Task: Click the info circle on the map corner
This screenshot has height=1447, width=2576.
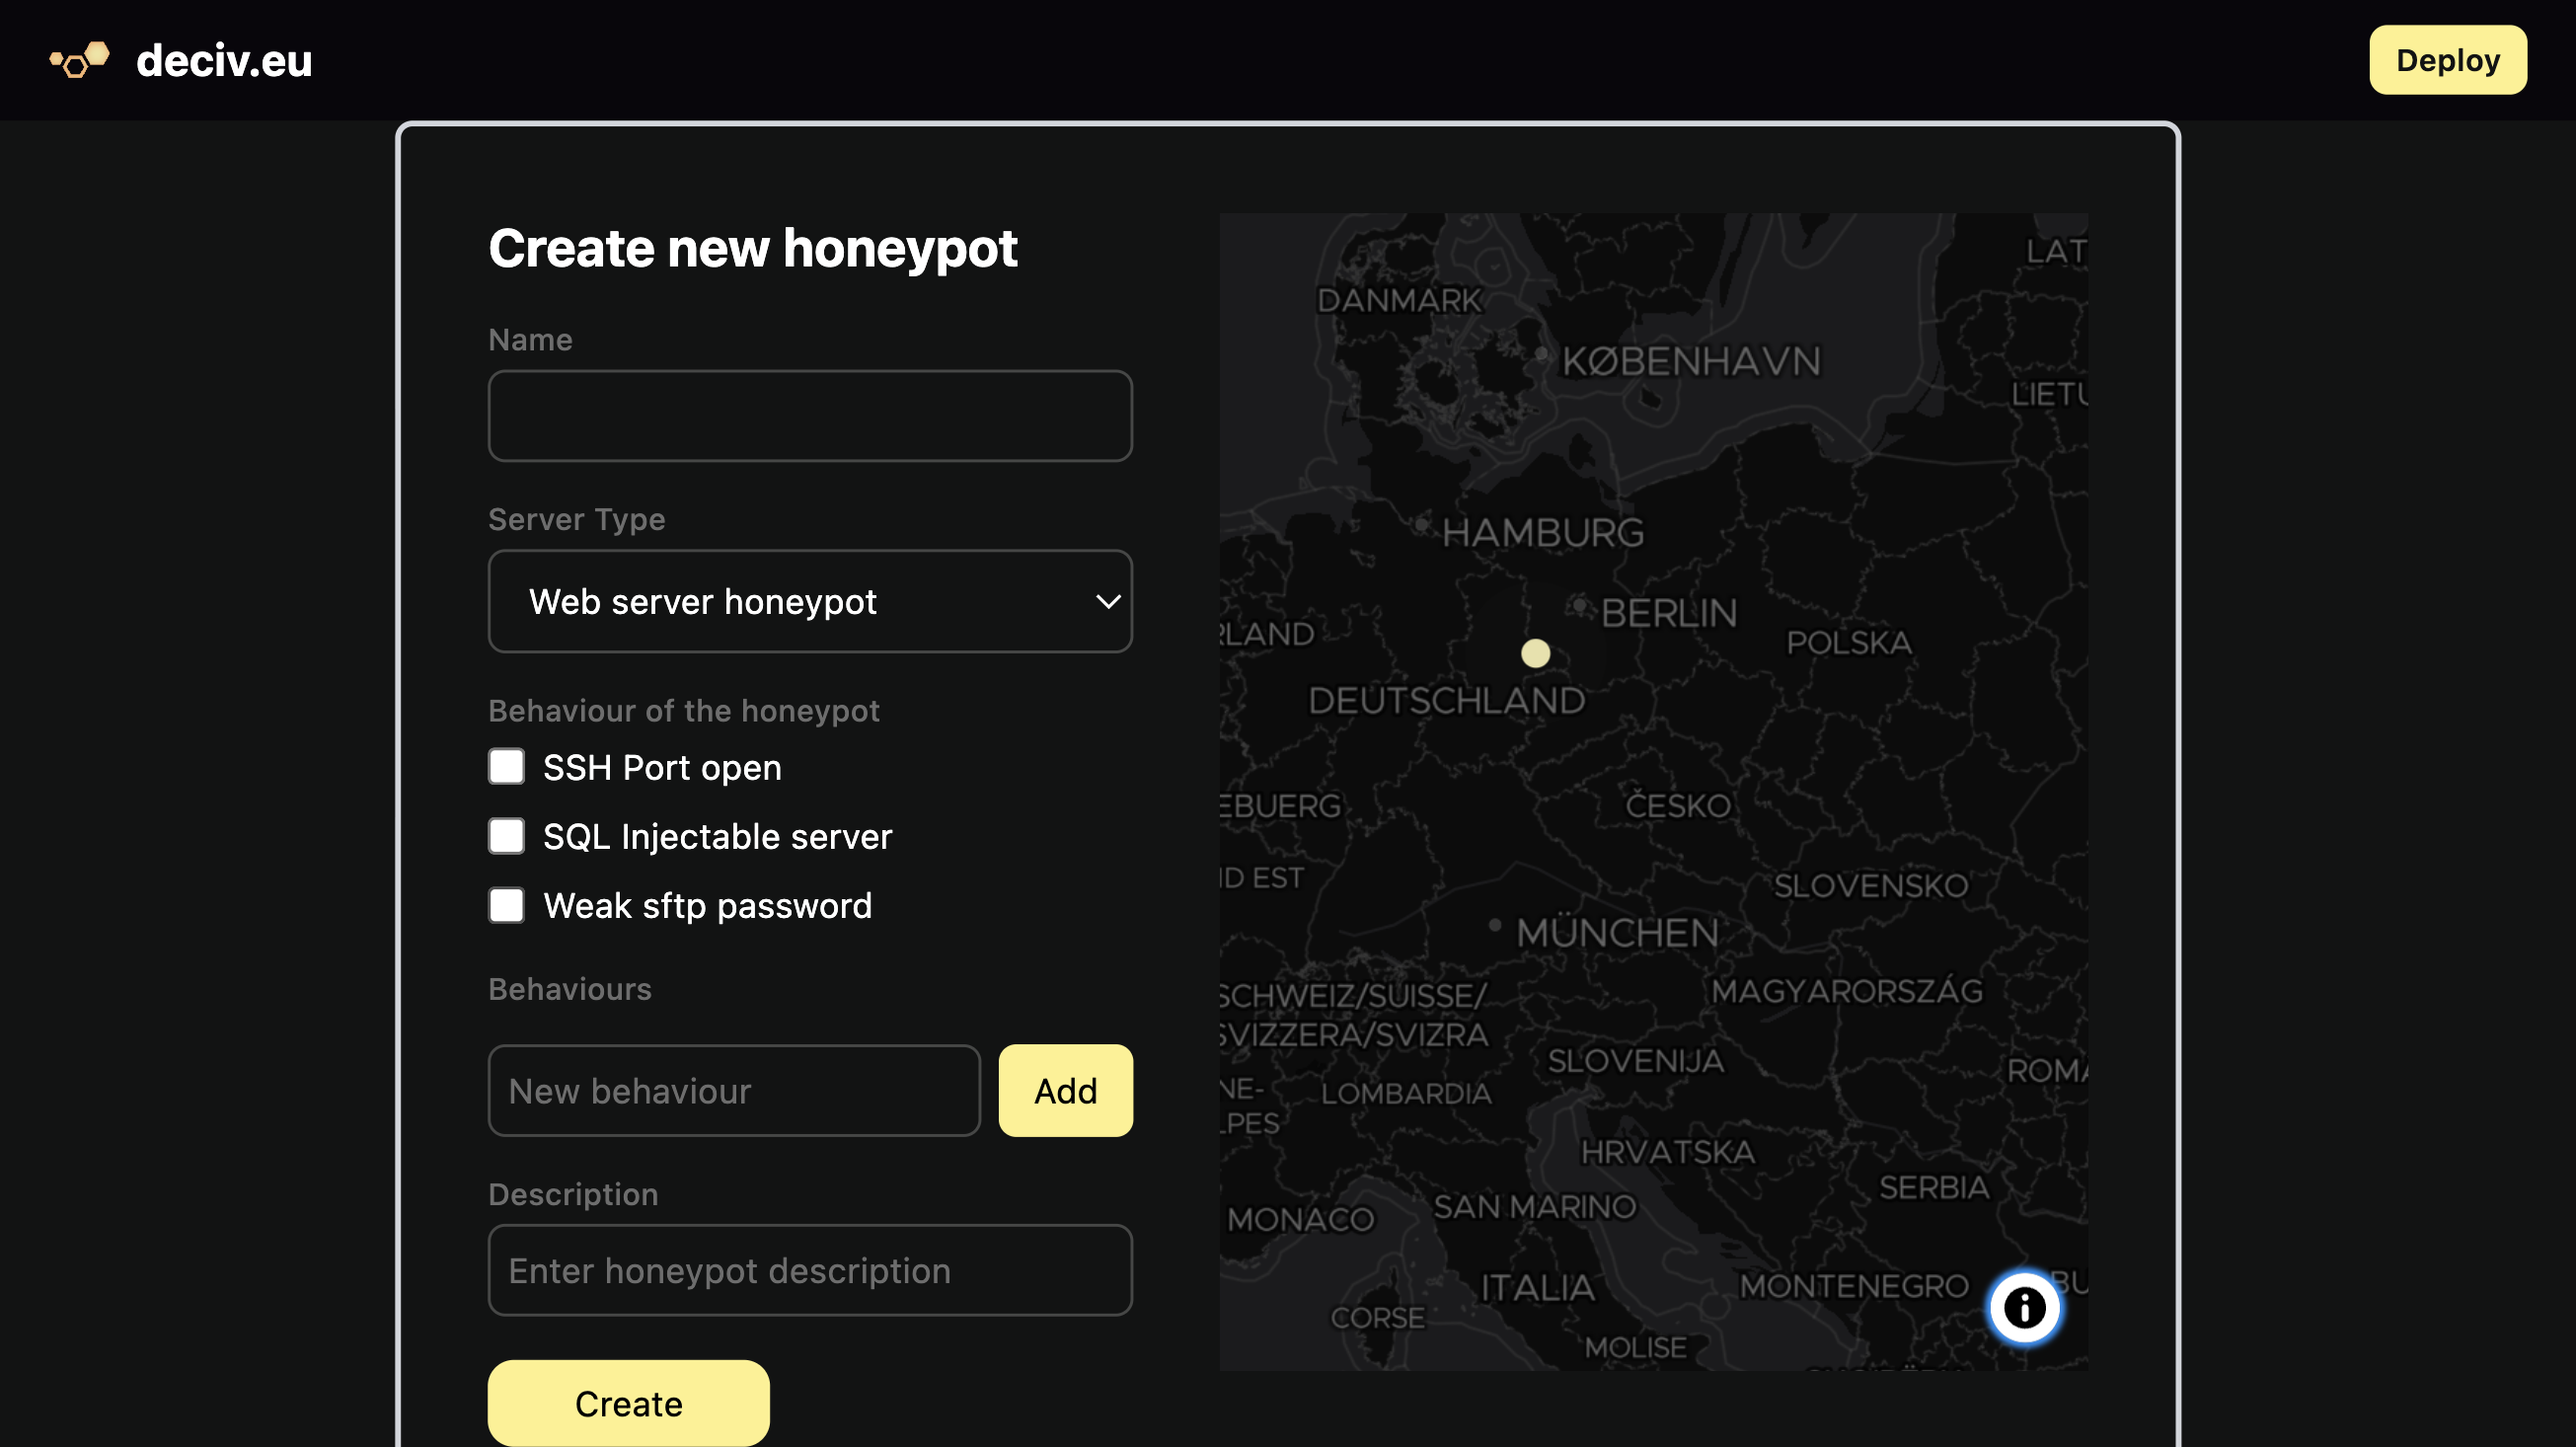Action: pos(2024,1307)
